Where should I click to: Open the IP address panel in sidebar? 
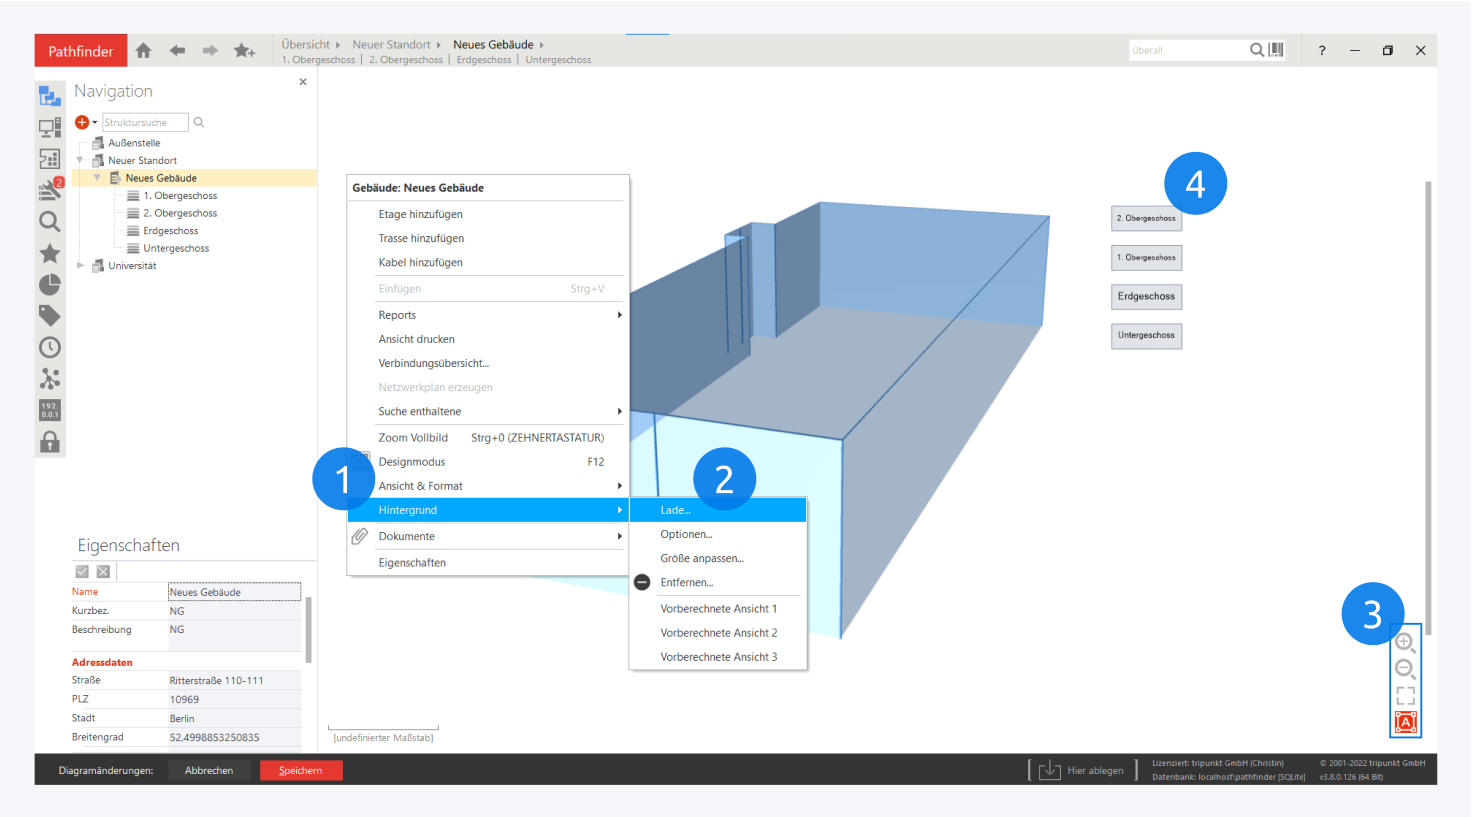click(50, 410)
